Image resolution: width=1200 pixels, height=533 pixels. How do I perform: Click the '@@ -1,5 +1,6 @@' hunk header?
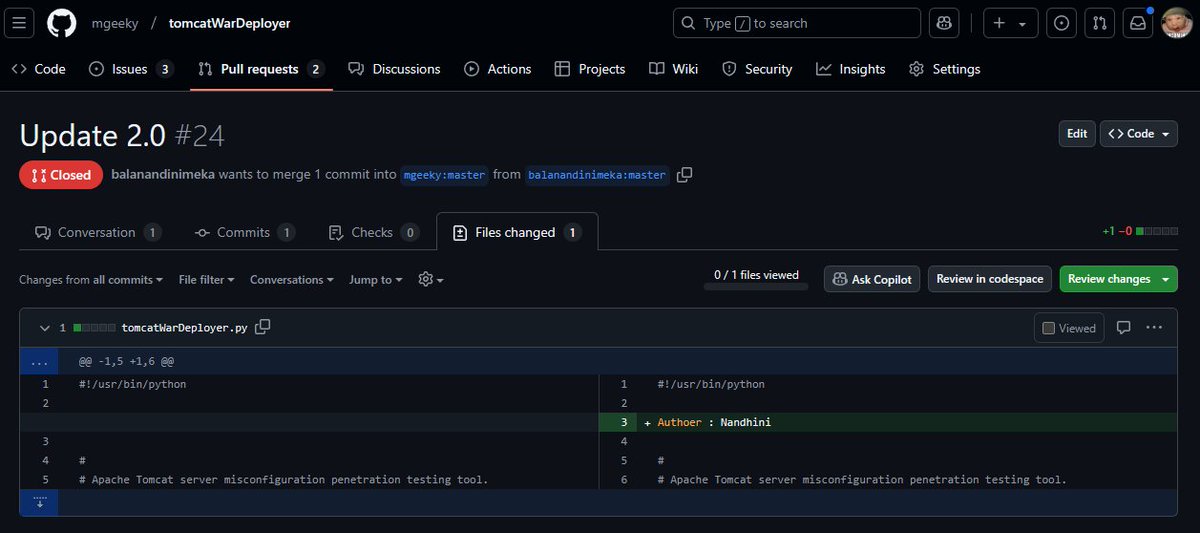(127, 361)
